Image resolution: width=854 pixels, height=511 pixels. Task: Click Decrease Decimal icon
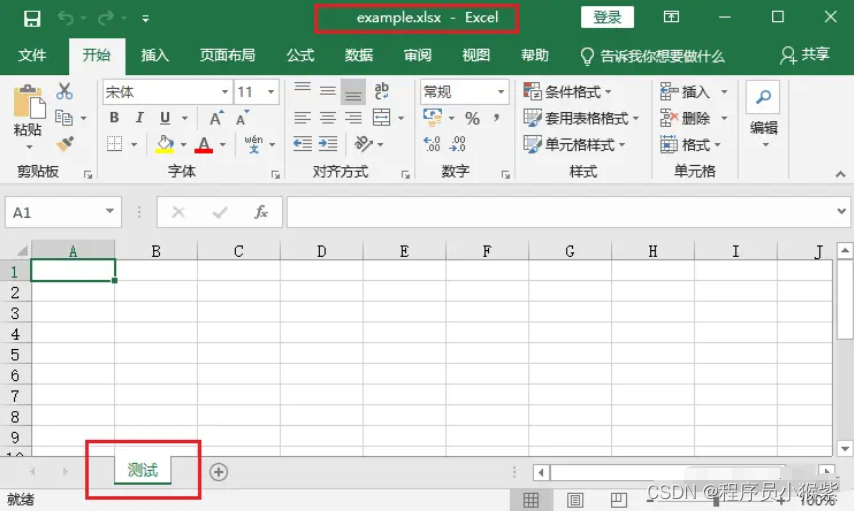pos(458,144)
